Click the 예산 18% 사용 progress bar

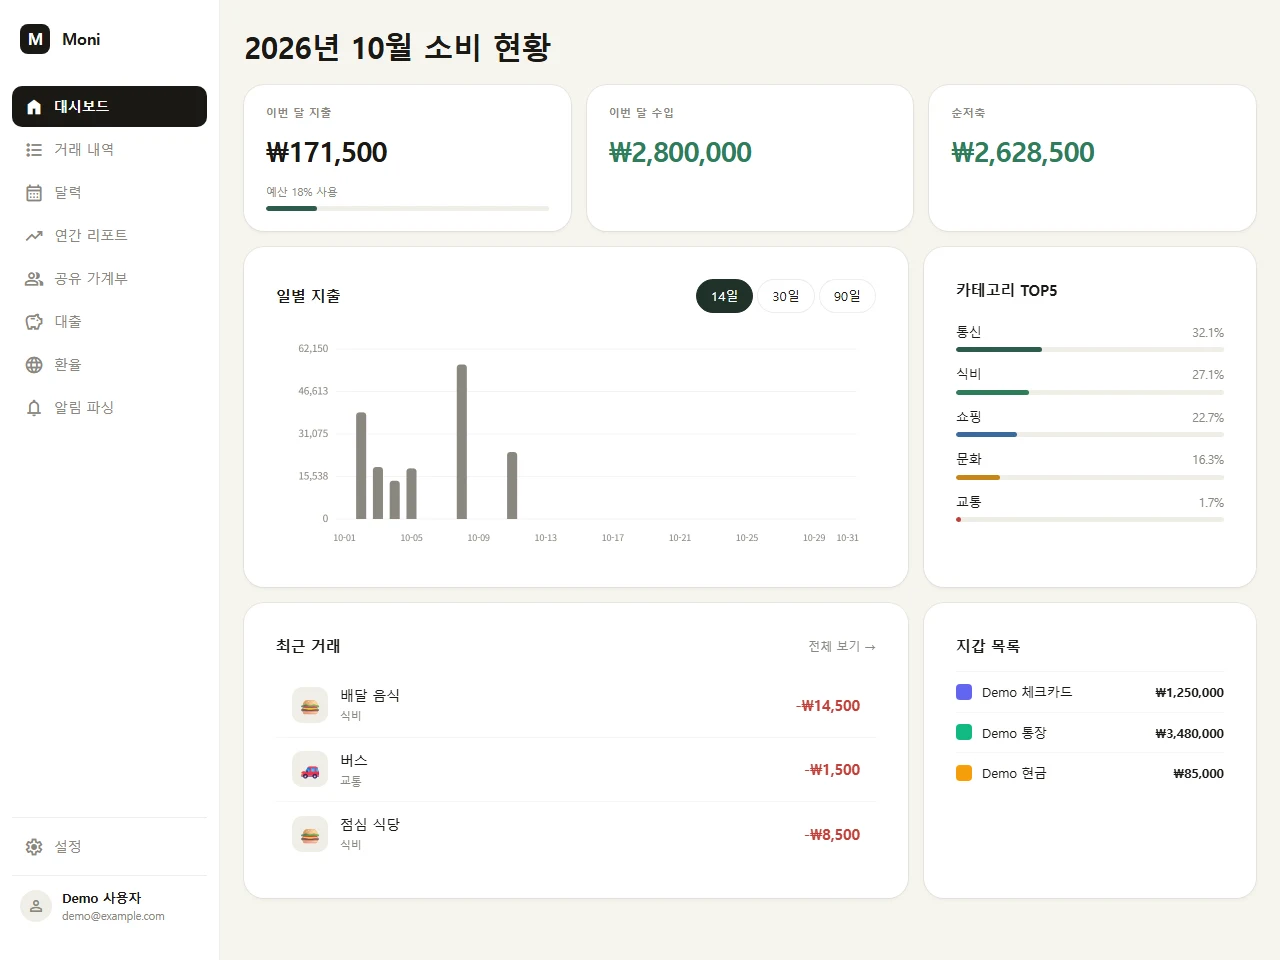[x=407, y=208]
